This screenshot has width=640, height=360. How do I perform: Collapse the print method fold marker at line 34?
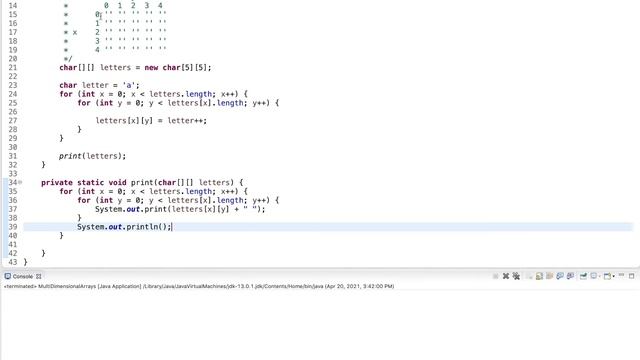coord(20,182)
